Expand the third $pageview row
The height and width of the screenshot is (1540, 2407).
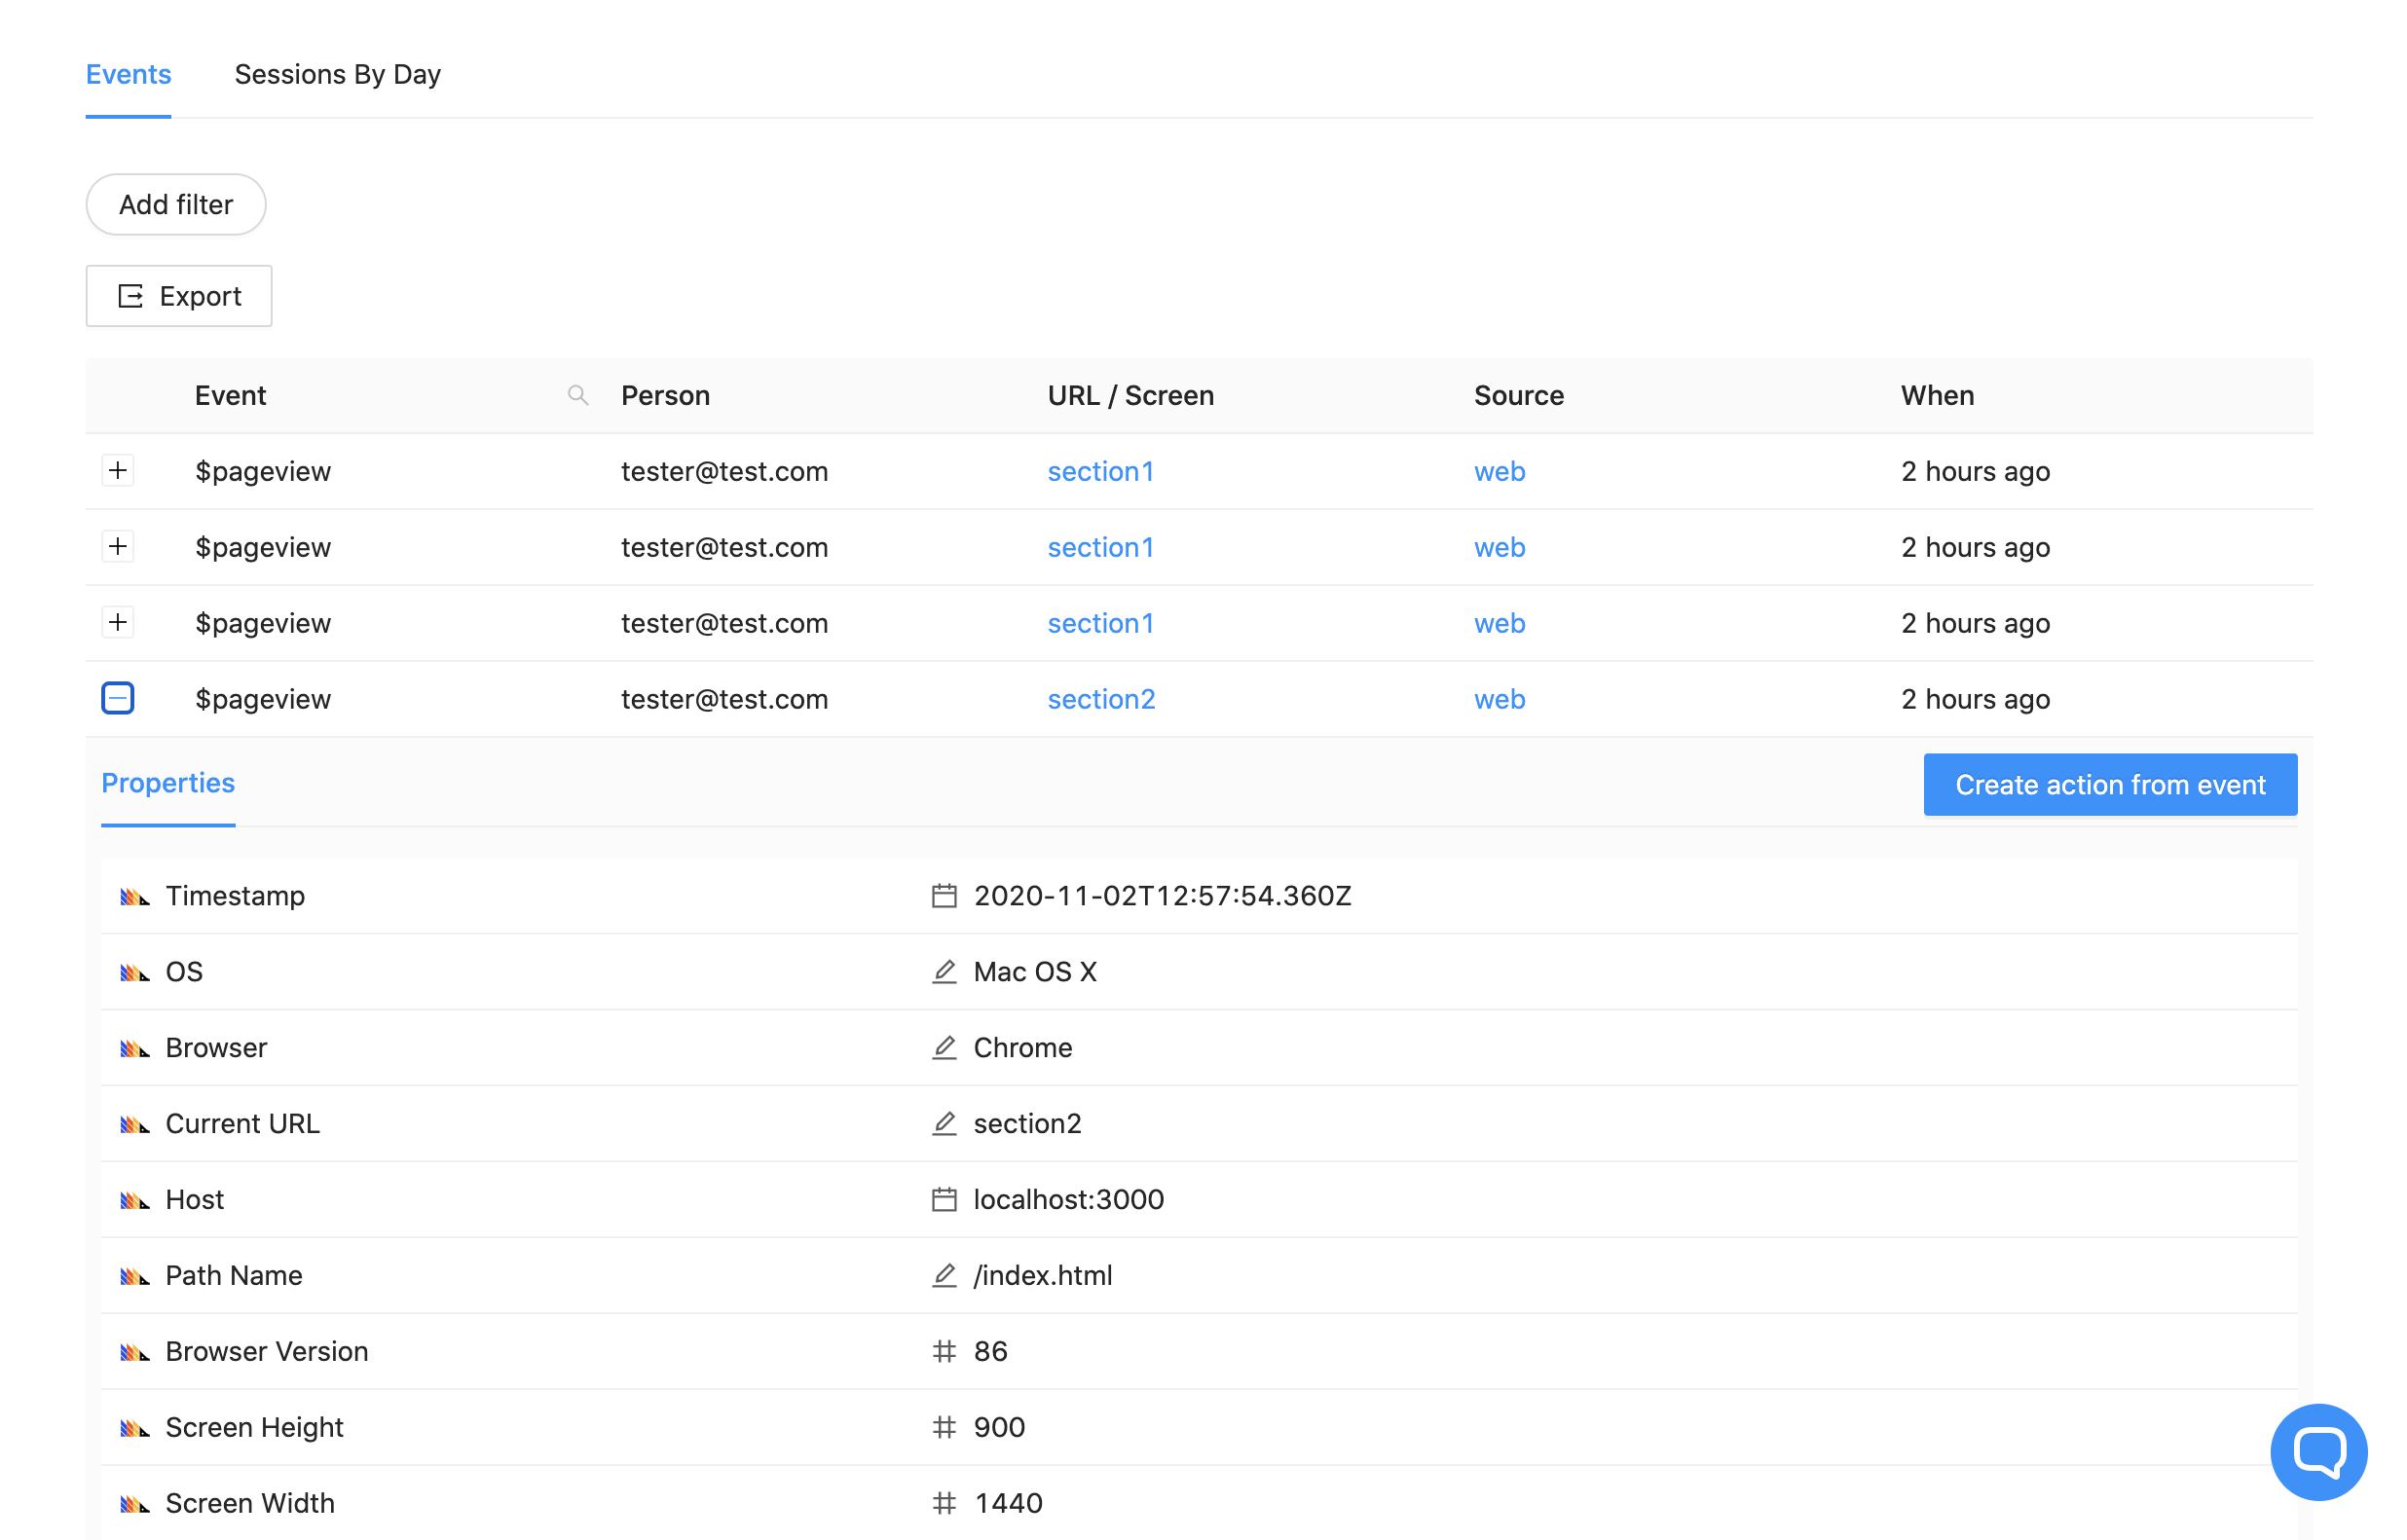(x=118, y=622)
